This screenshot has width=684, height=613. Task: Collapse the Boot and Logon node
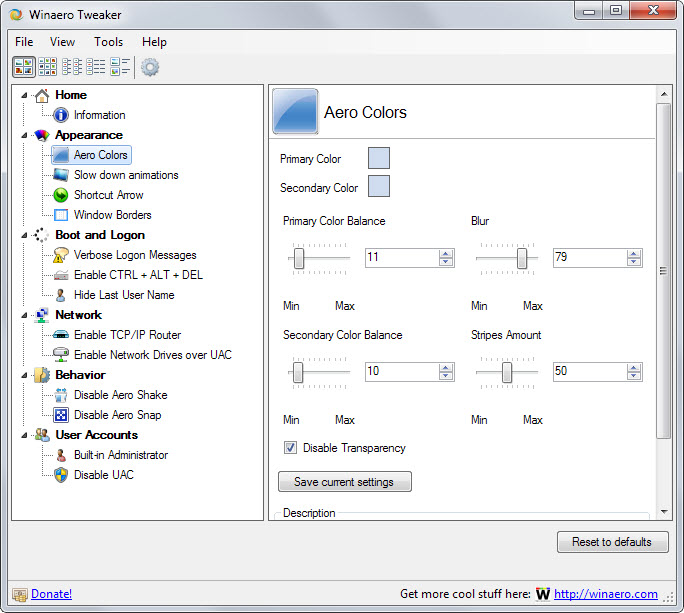[24, 235]
